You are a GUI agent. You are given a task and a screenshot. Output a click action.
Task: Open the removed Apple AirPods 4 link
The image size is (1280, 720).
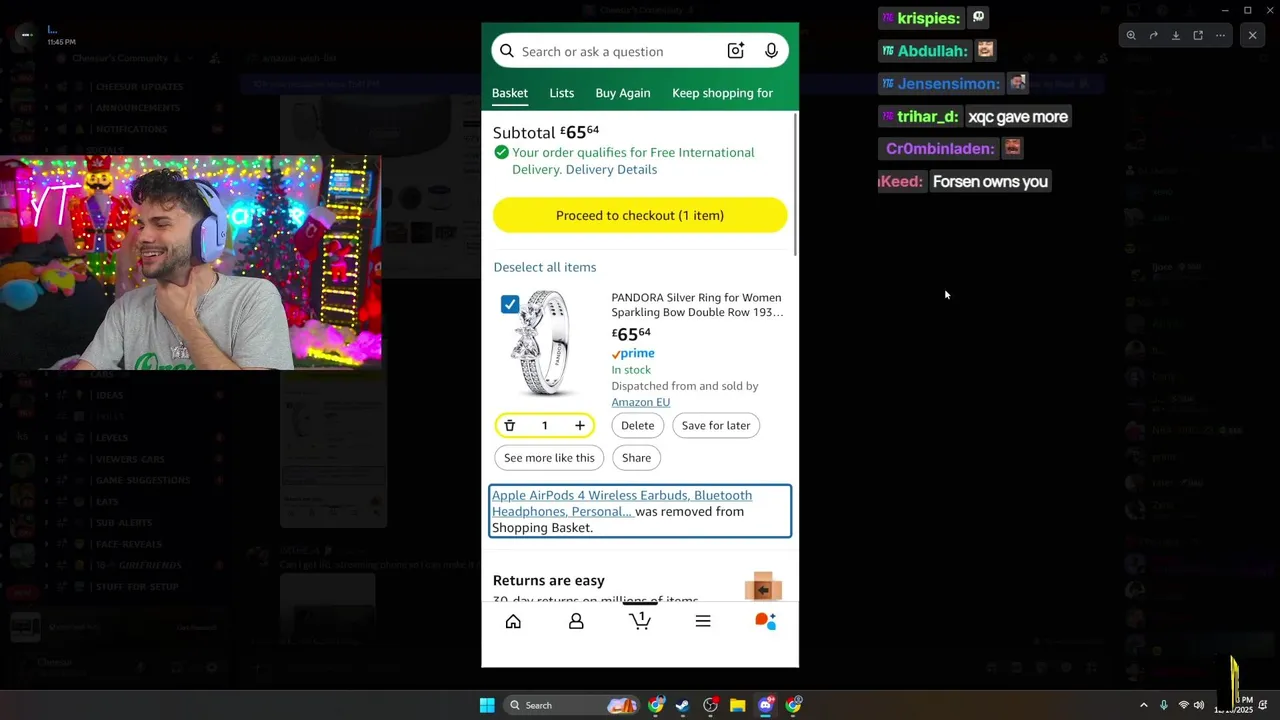coord(622,503)
